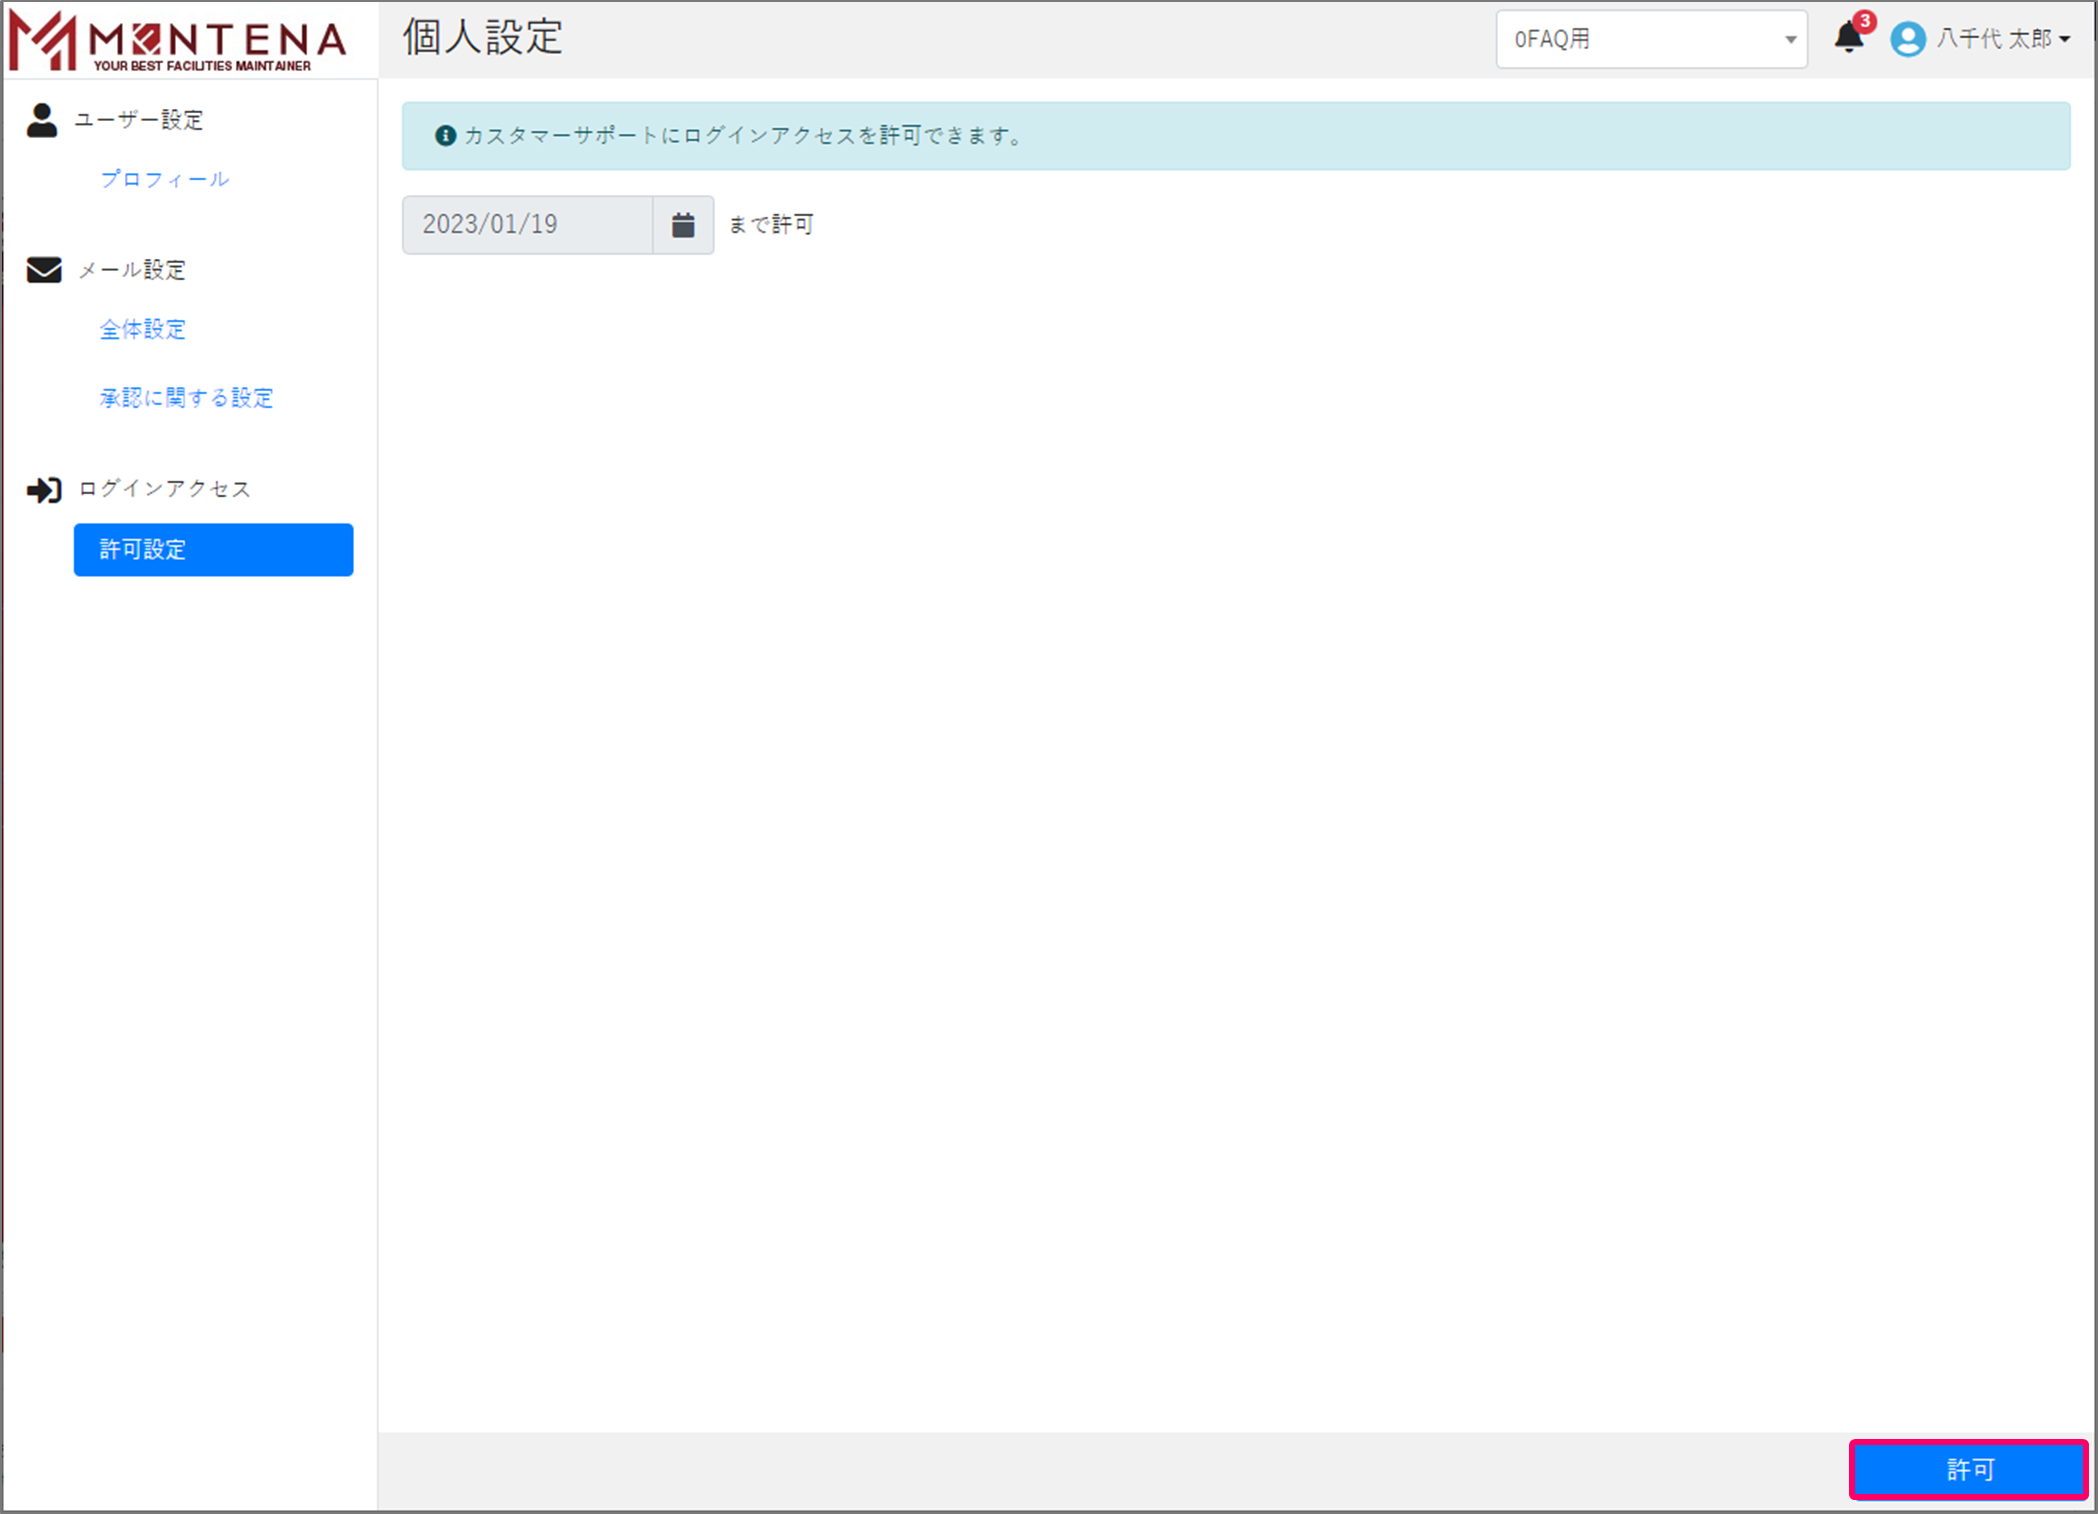Open 全体設定 mail settings
The width and height of the screenshot is (2098, 1514).
tap(143, 329)
